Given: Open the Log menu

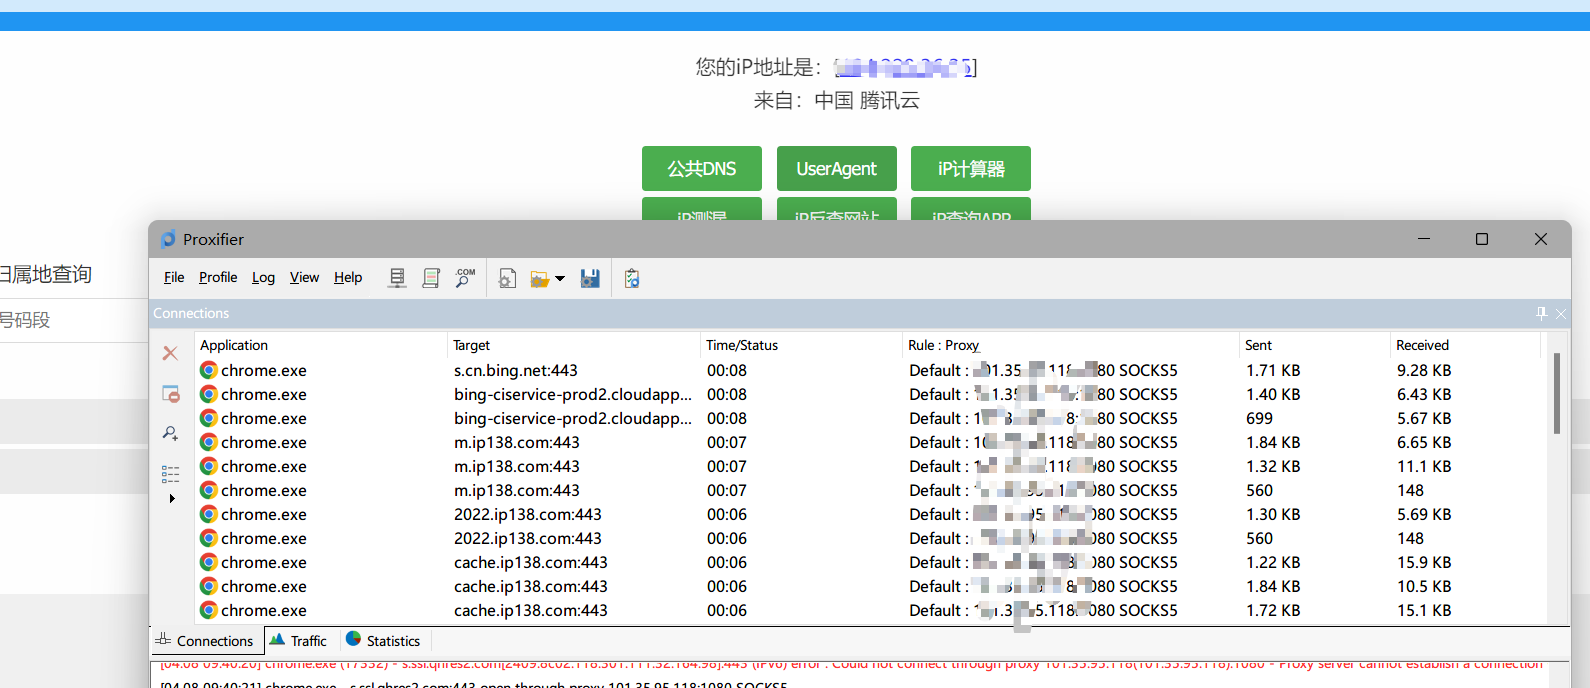Looking at the screenshot, I should [x=263, y=277].
